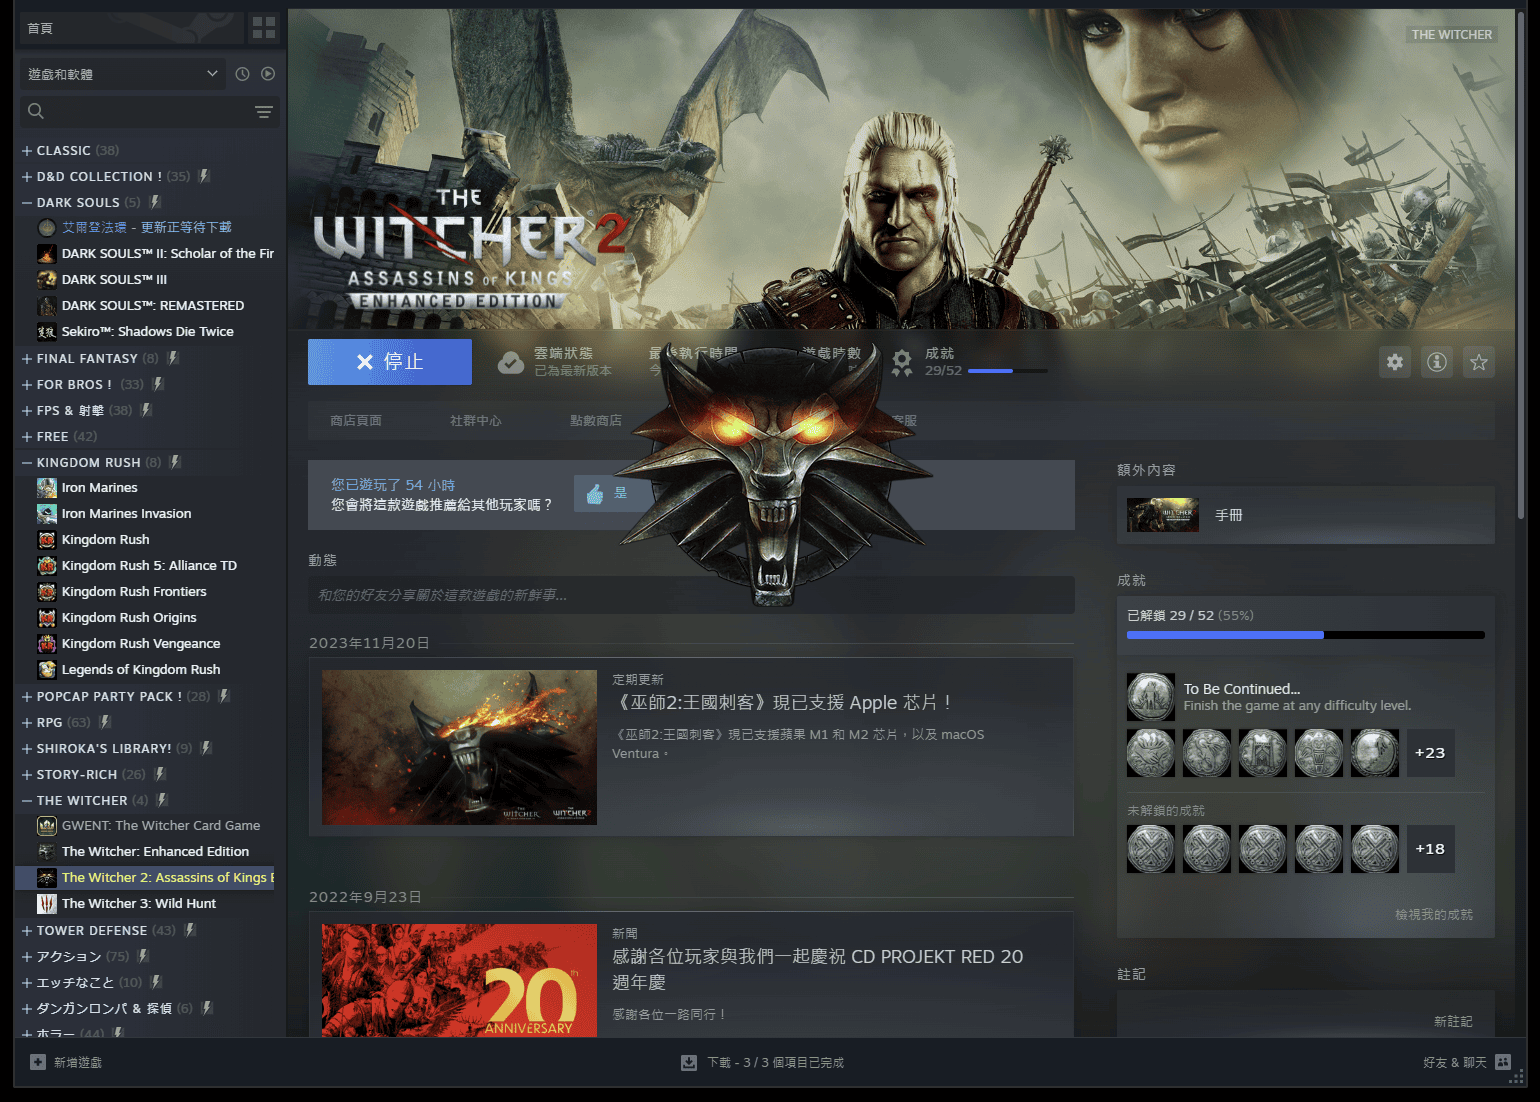1540x1102 pixels.
Task: Select DARK SOULS: REMASTERED entry
Action: coord(153,306)
